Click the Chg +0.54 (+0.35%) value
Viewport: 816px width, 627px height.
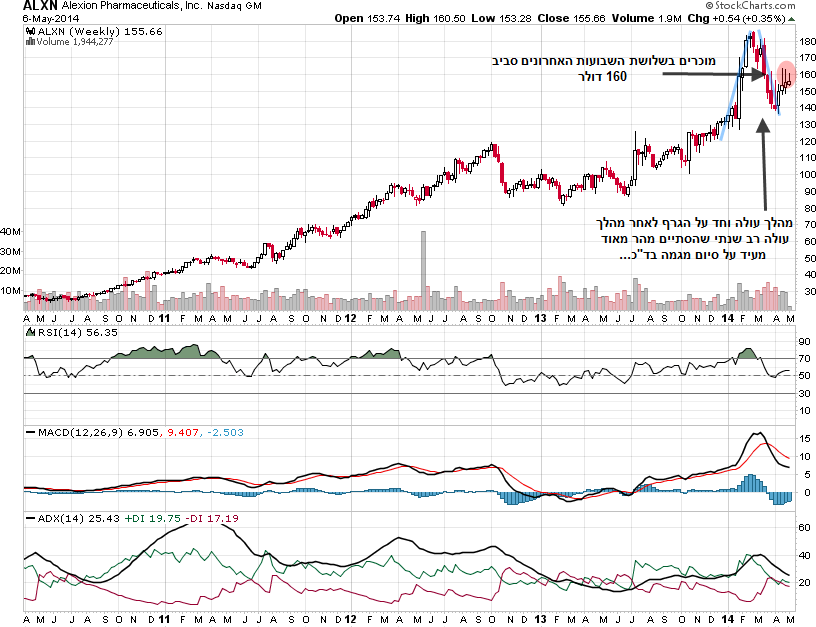pos(736,18)
